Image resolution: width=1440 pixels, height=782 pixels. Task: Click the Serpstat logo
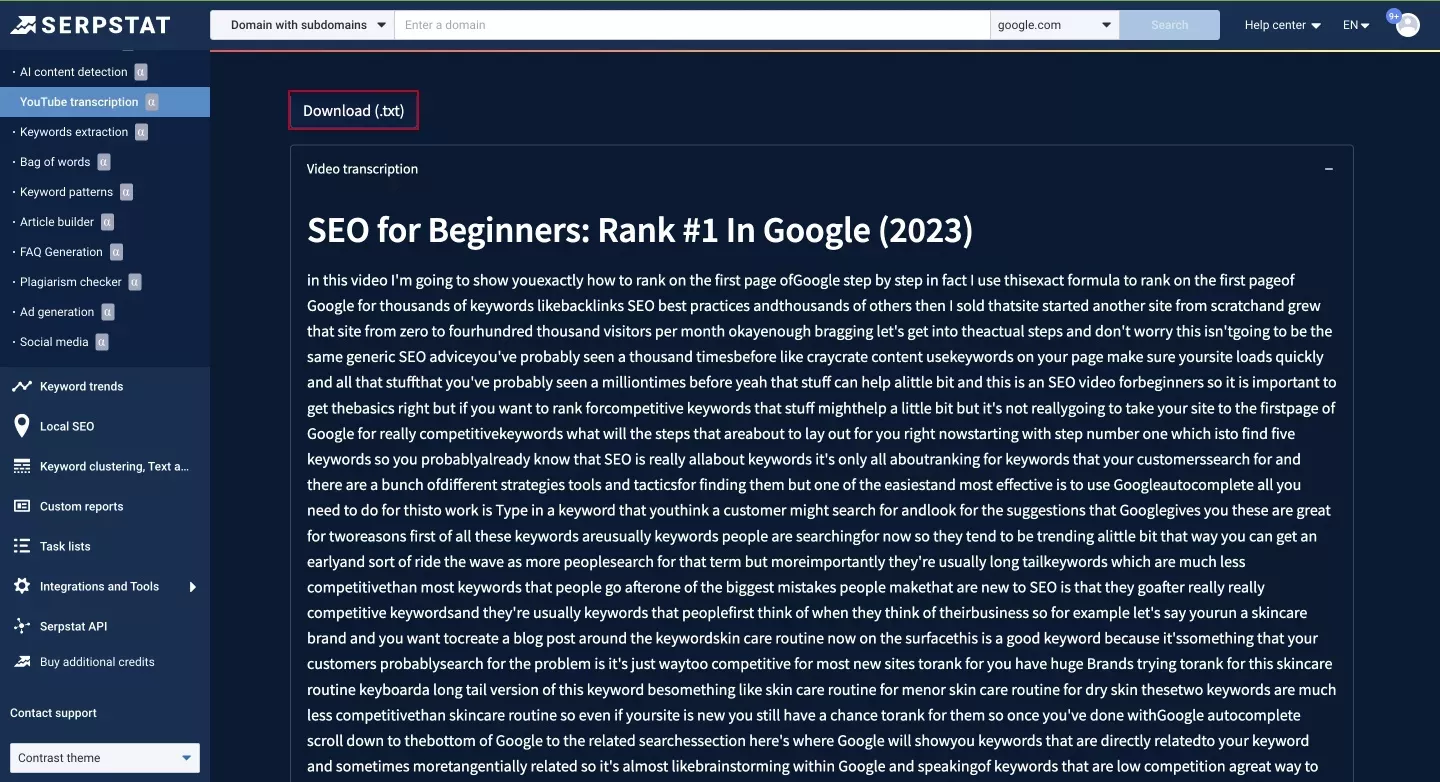click(90, 25)
